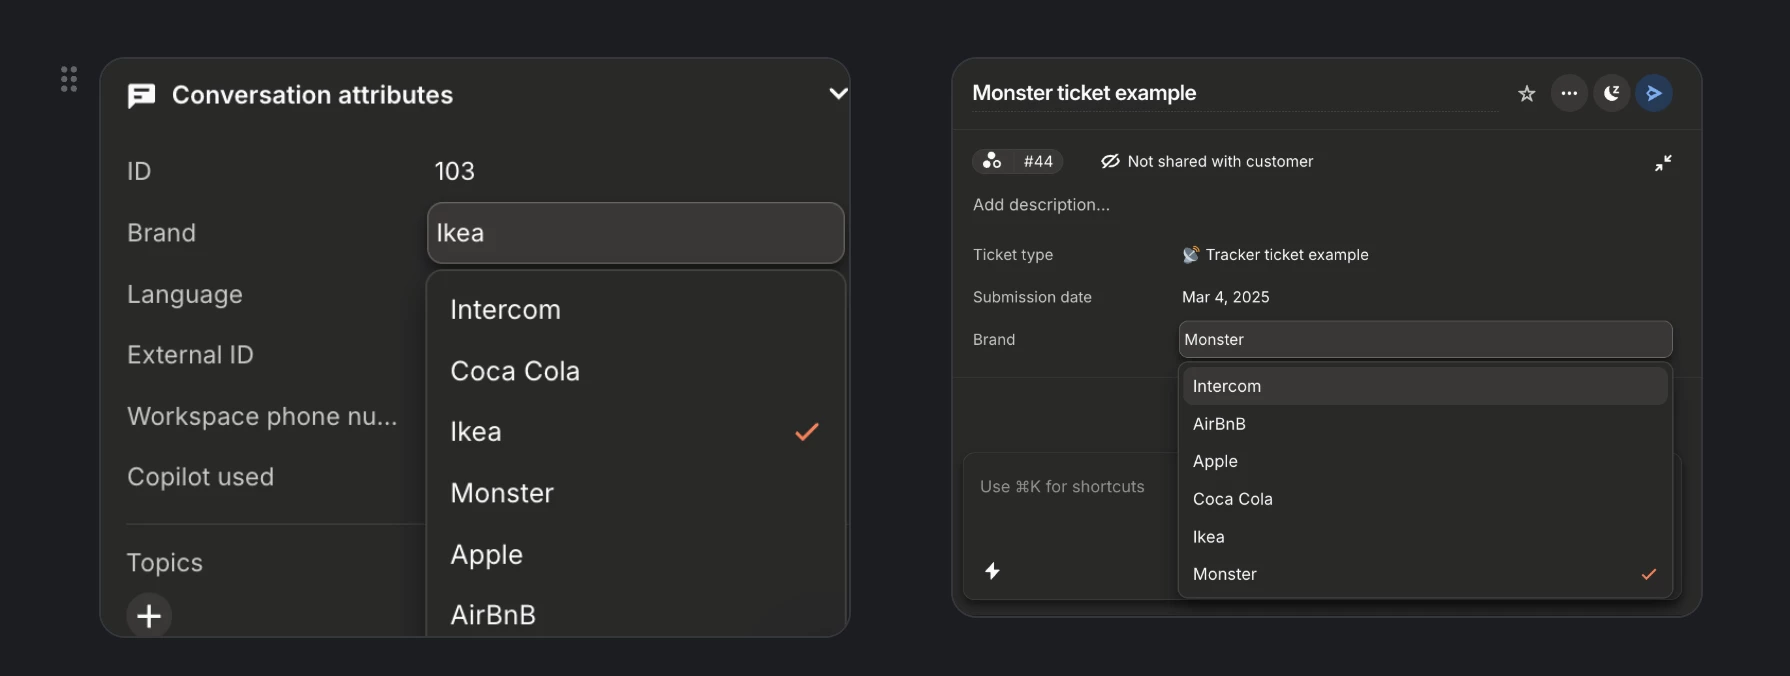1790x676 pixels.
Task: Click the Language attribute label
Action: click(185, 295)
